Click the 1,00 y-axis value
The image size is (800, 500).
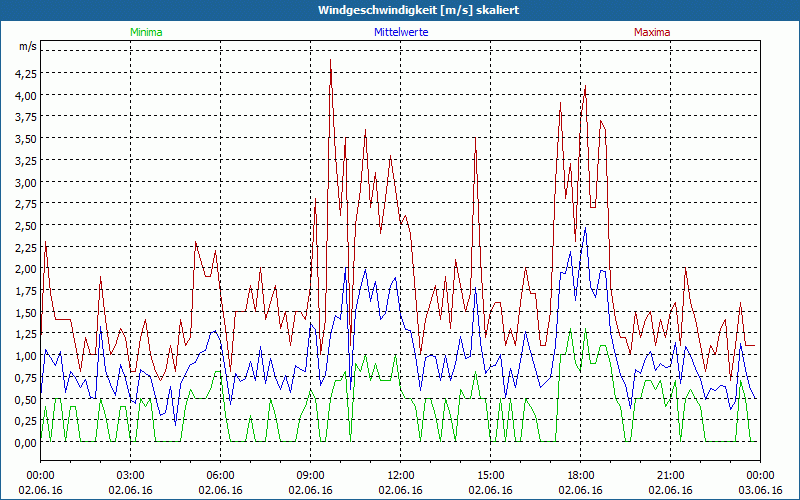click(x=26, y=356)
